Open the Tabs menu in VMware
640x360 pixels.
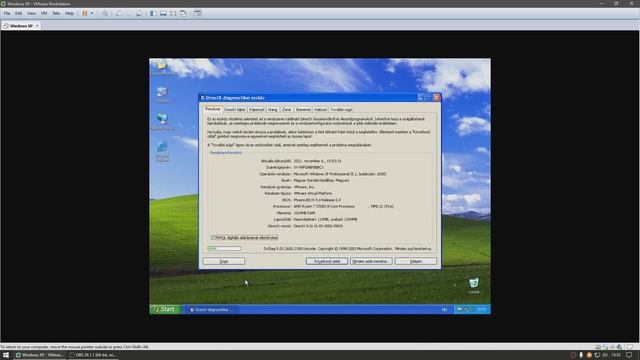tap(56, 13)
